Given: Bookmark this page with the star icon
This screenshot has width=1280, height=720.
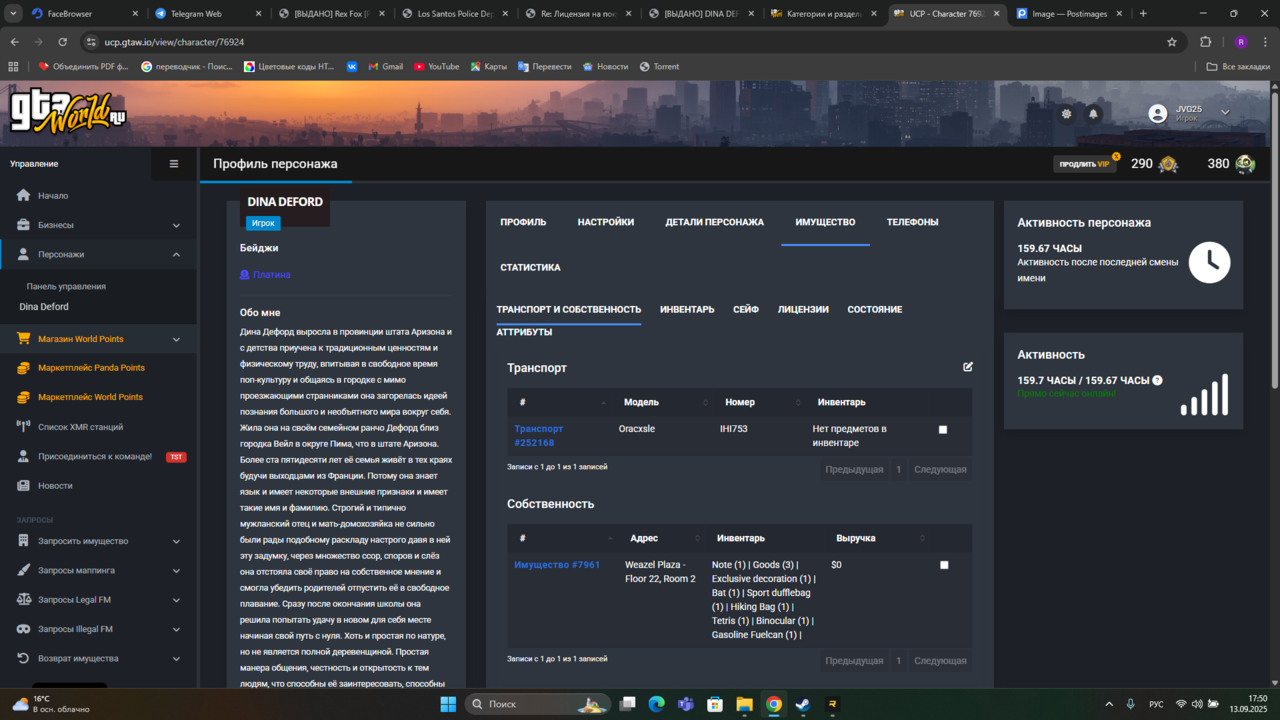Looking at the screenshot, I should click(x=1172, y=42).
